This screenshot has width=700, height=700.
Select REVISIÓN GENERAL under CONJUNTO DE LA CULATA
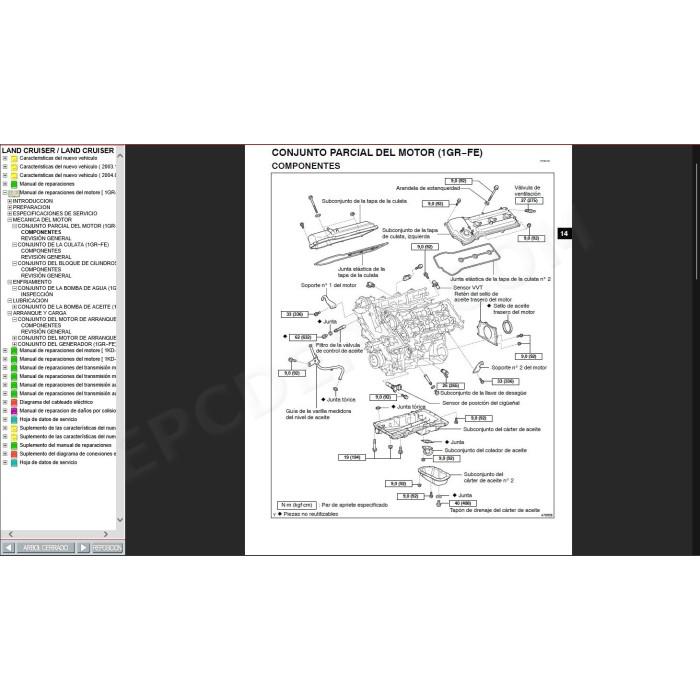46,258
